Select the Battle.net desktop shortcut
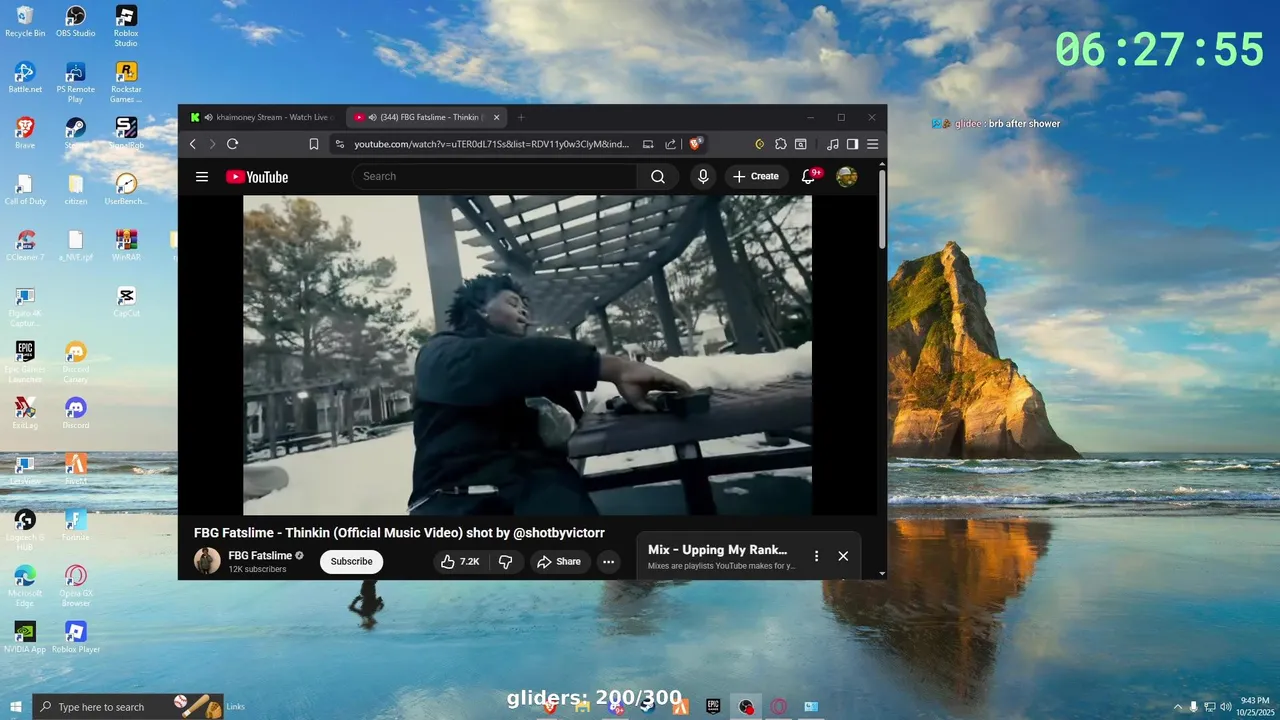This screenshot has height=720, width=1280. [x=25, y=77]
